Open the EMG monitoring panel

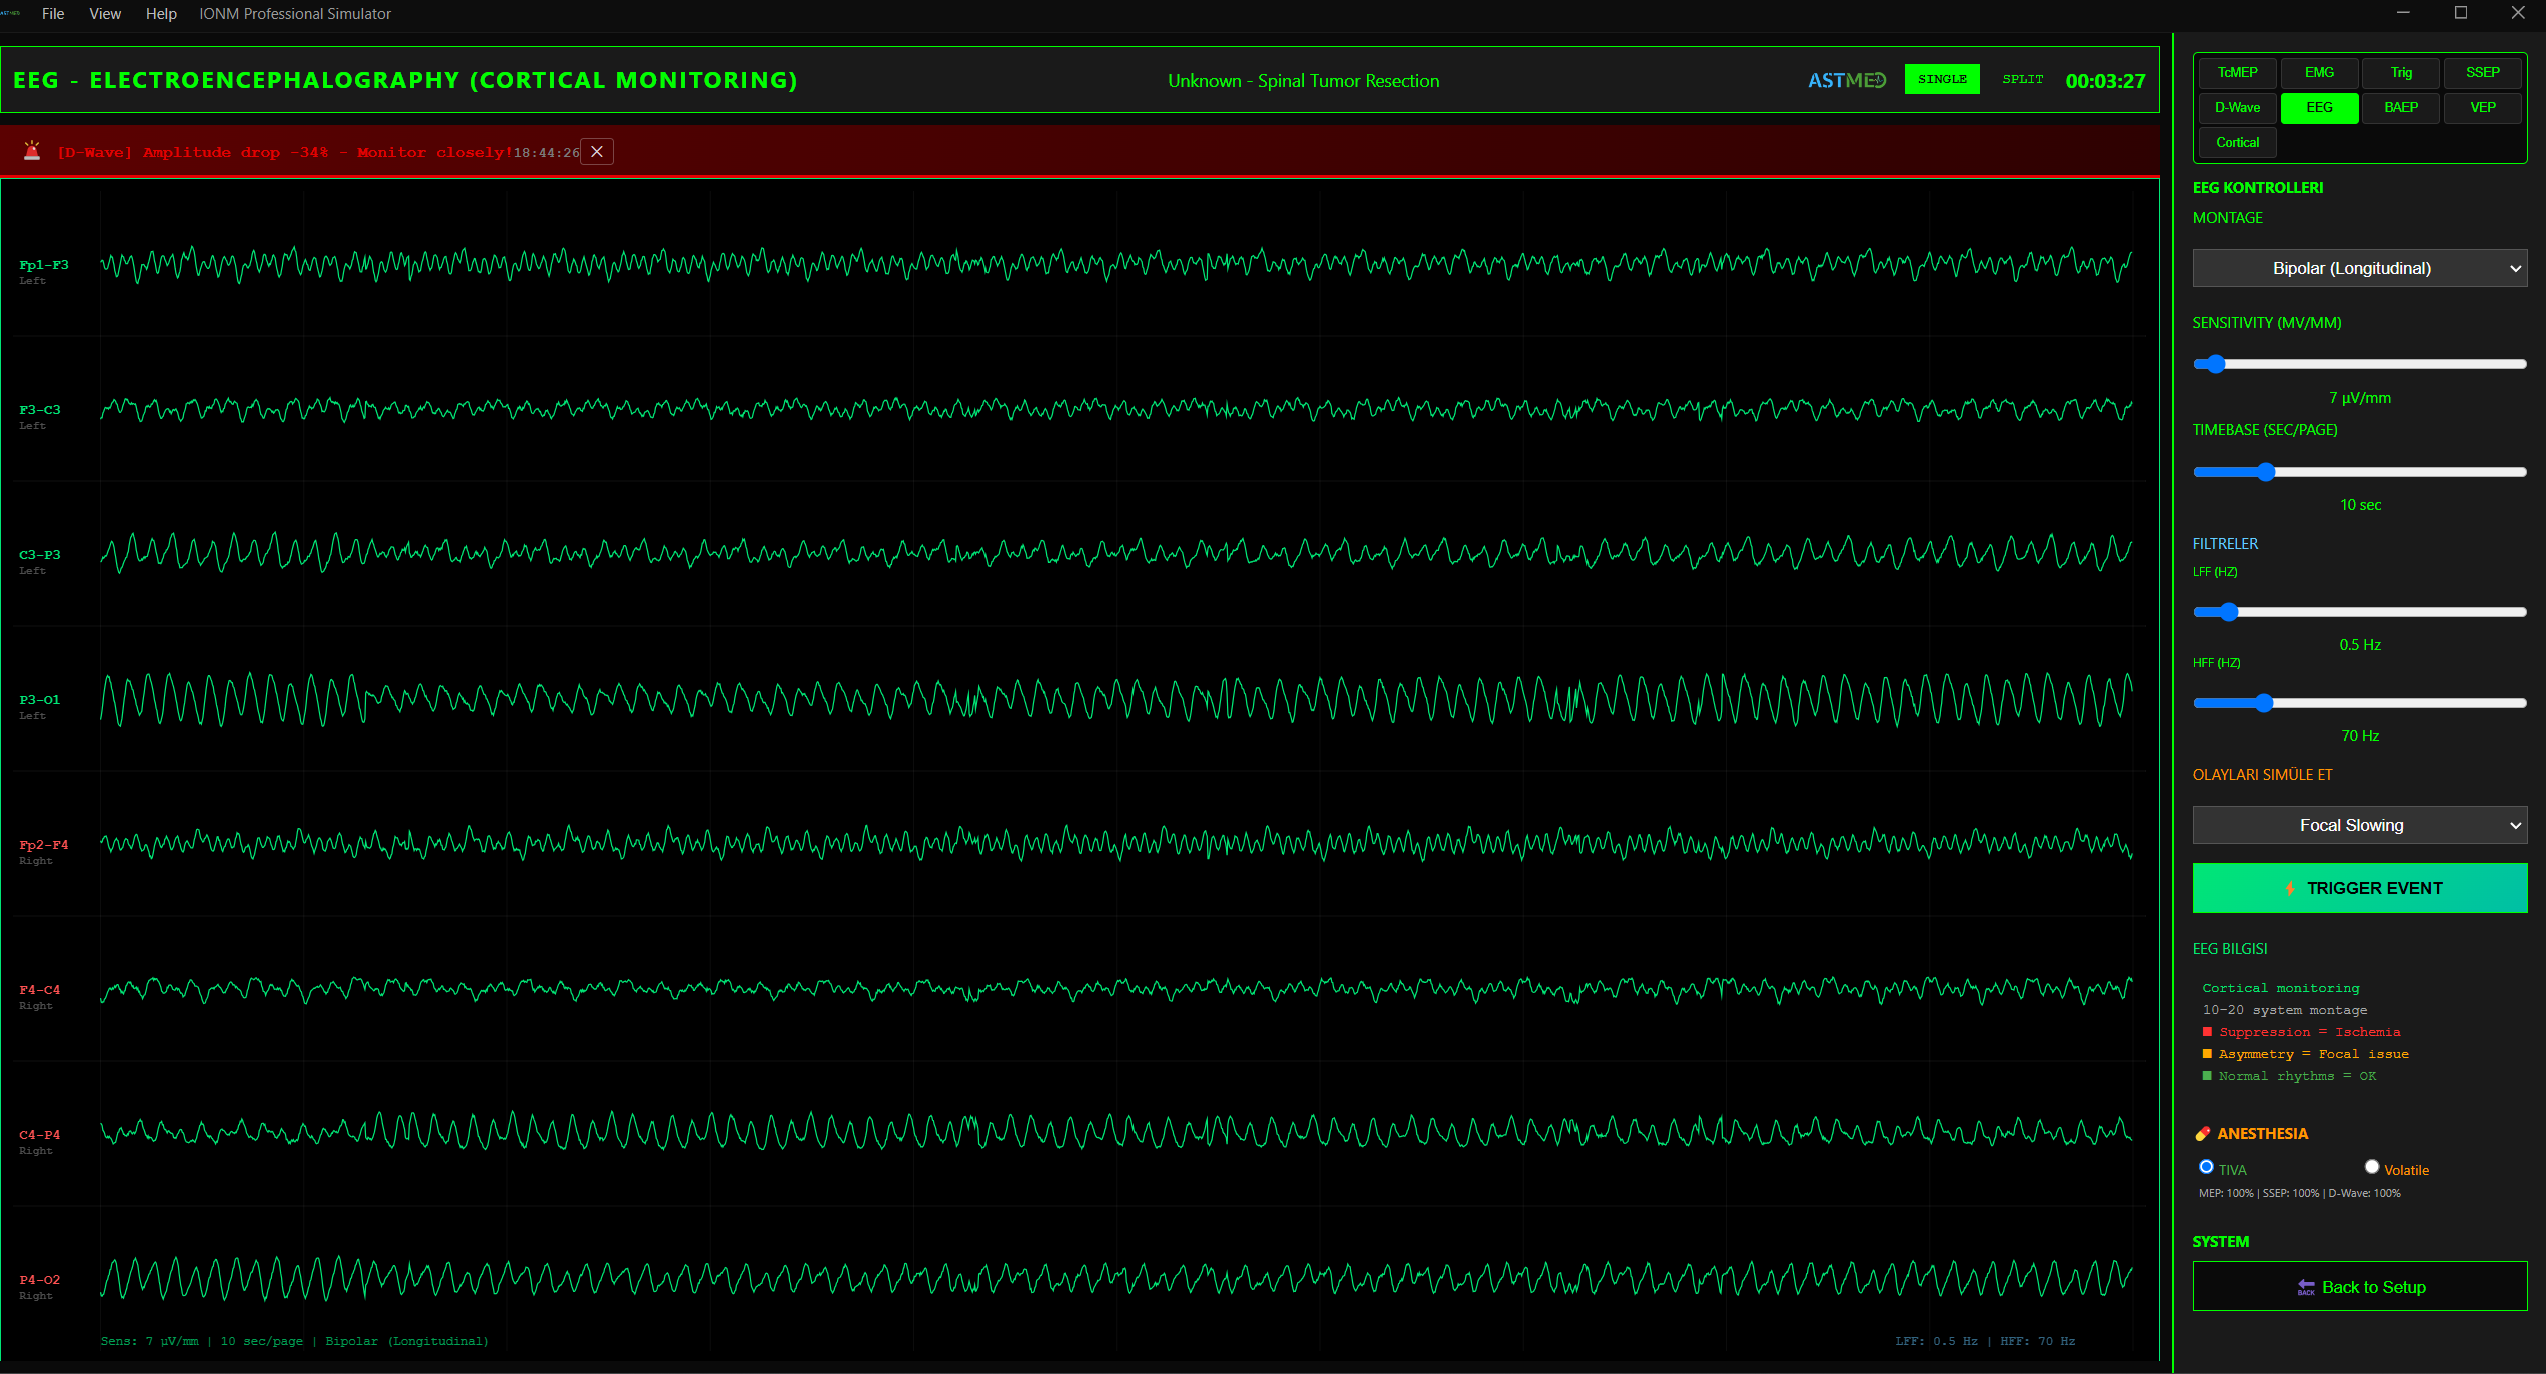pyautogui.click(x=2318, y=72)
